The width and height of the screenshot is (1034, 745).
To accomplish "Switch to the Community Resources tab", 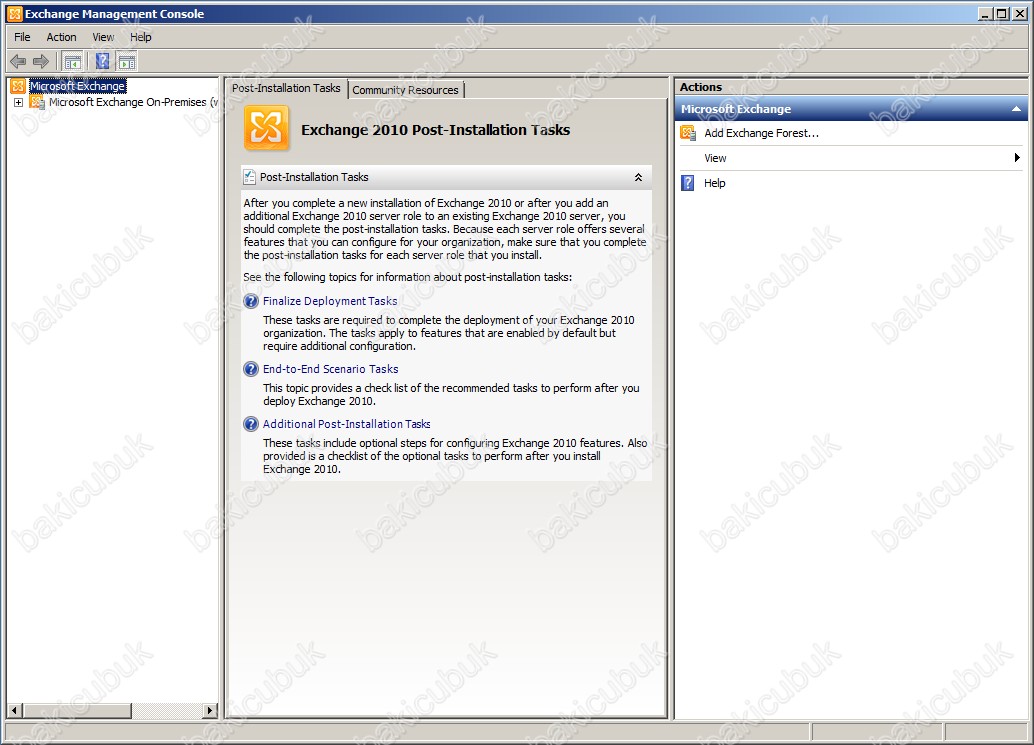I will [x=406, y=90].
